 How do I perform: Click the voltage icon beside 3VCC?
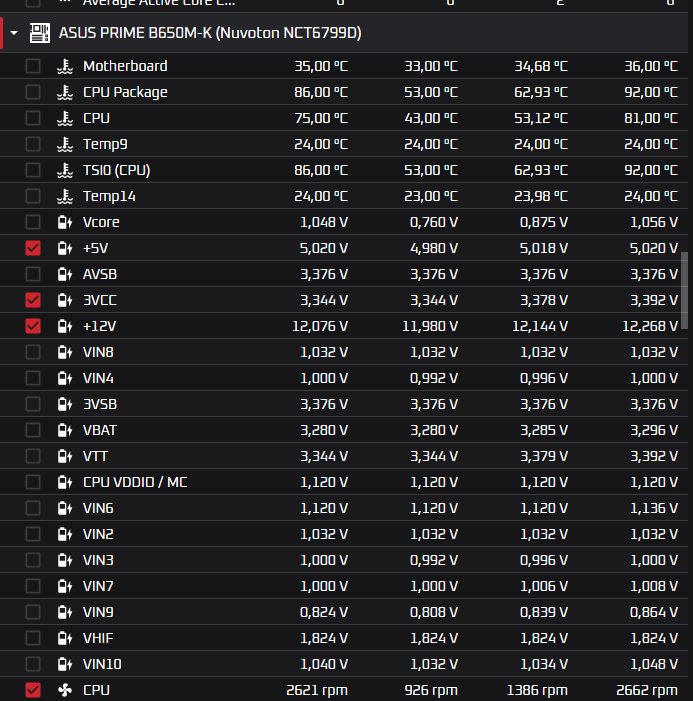click(65, 300)
